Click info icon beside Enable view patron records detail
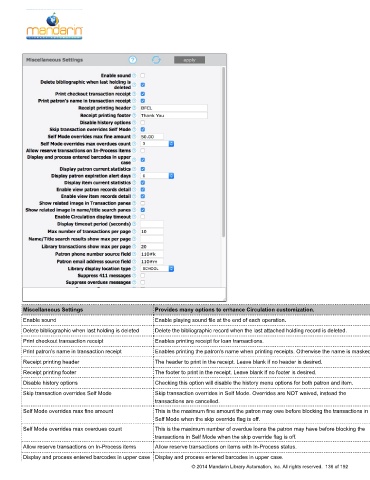Viewport: 370px width, 480px height. click(134, 190)
